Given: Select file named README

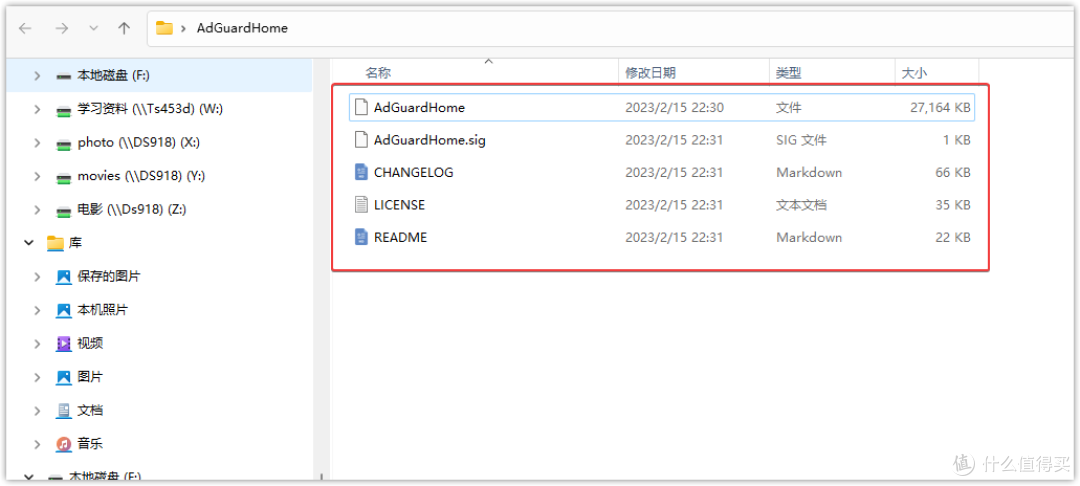Looking at the screenshot, I should 400,237.
